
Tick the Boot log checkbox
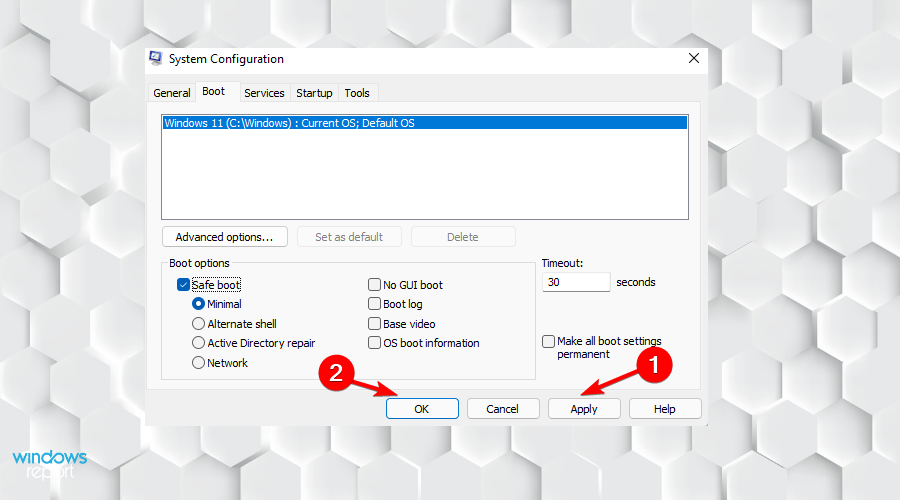point(374,304)
